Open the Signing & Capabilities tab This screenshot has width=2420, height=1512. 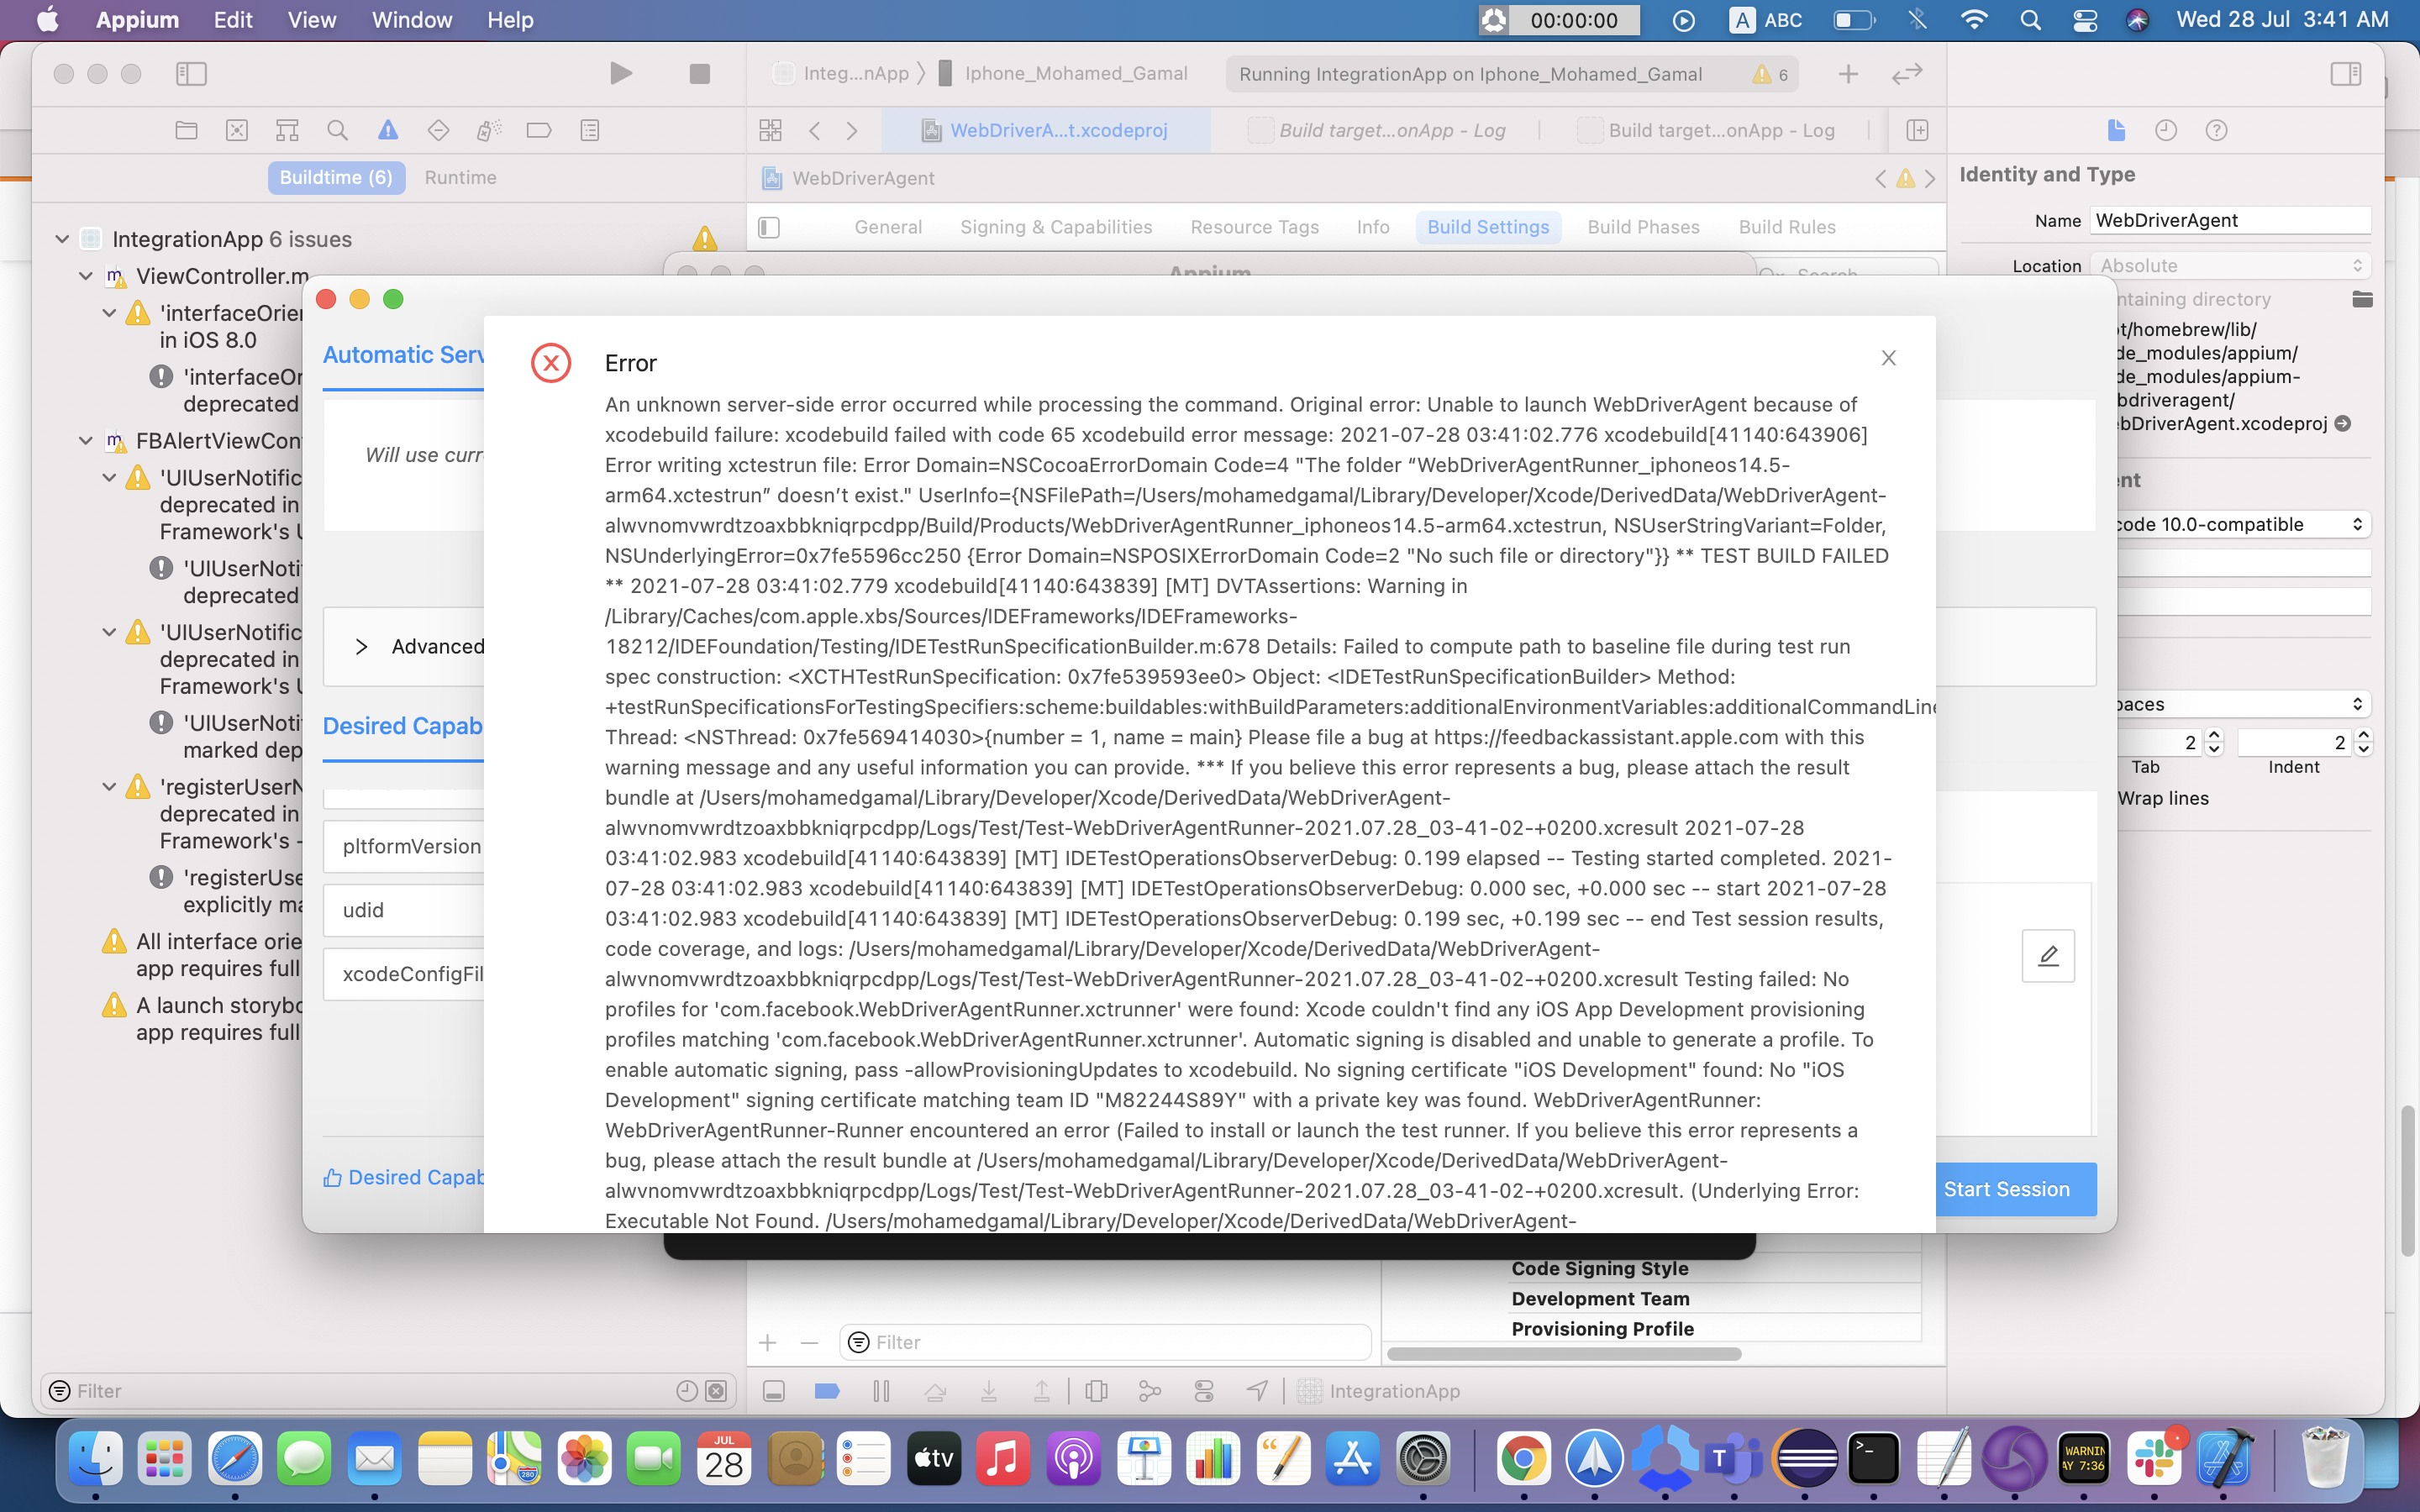coord(1056,227)
